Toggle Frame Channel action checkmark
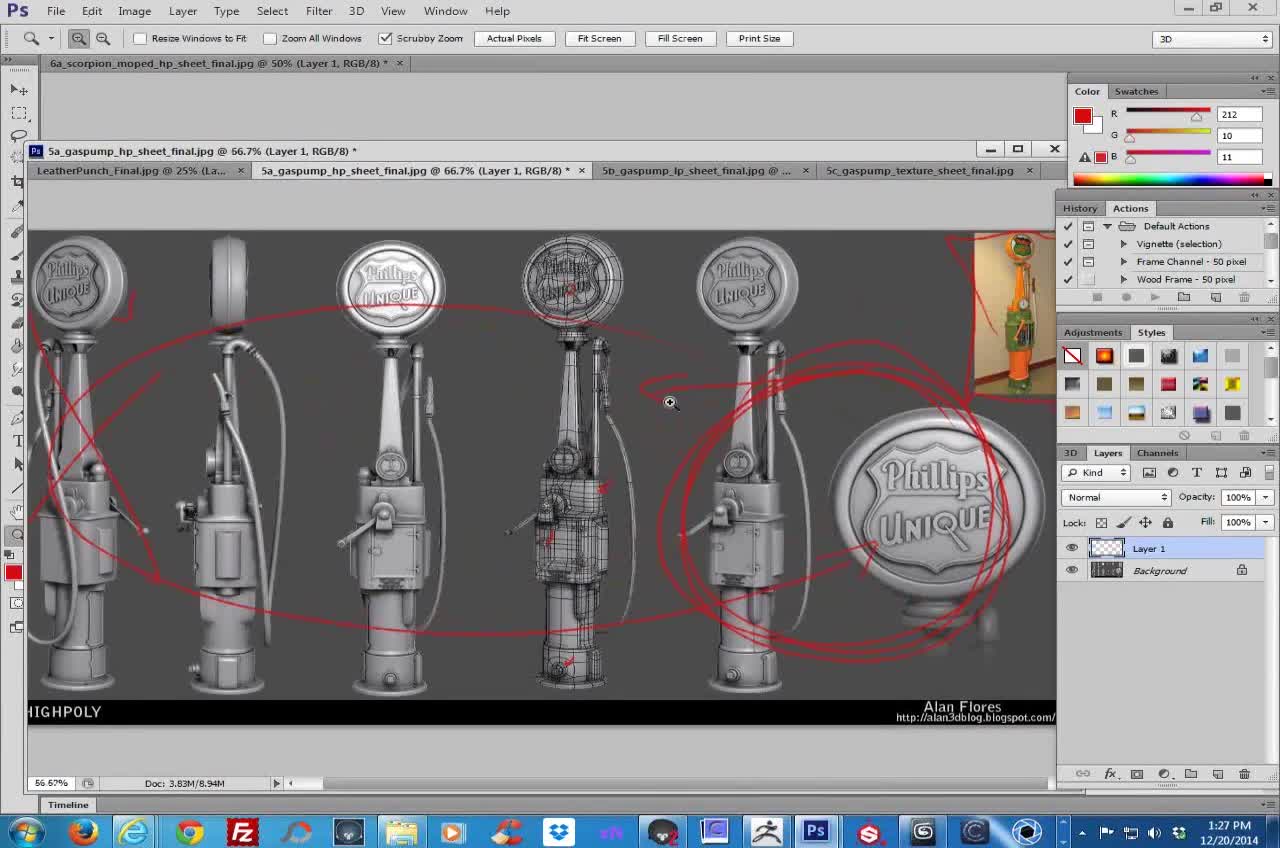Viewport: 1280px width, 848px height. (1068, 262)
